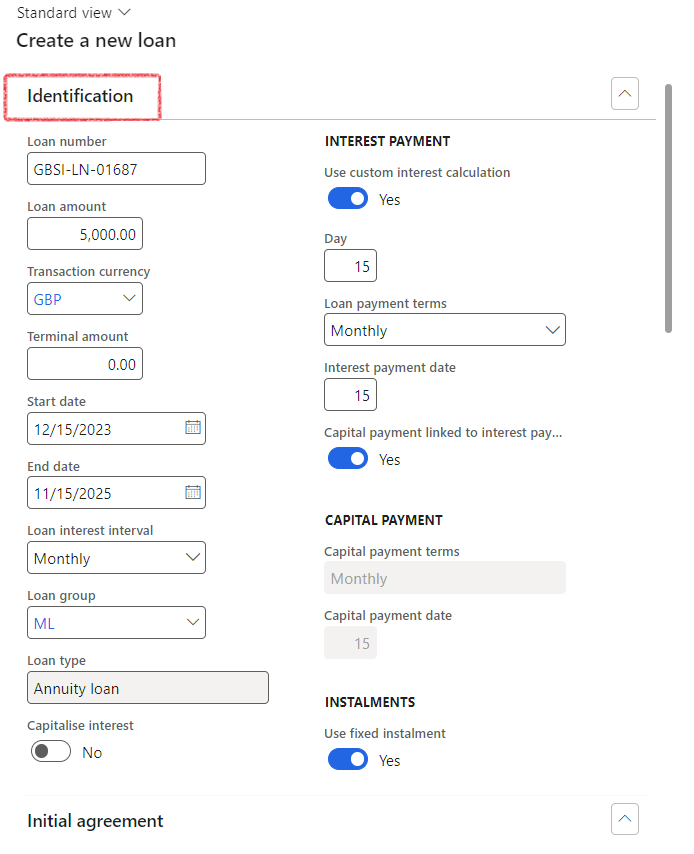
Task: Click the Identification section header
Action: tap(81, 96)
